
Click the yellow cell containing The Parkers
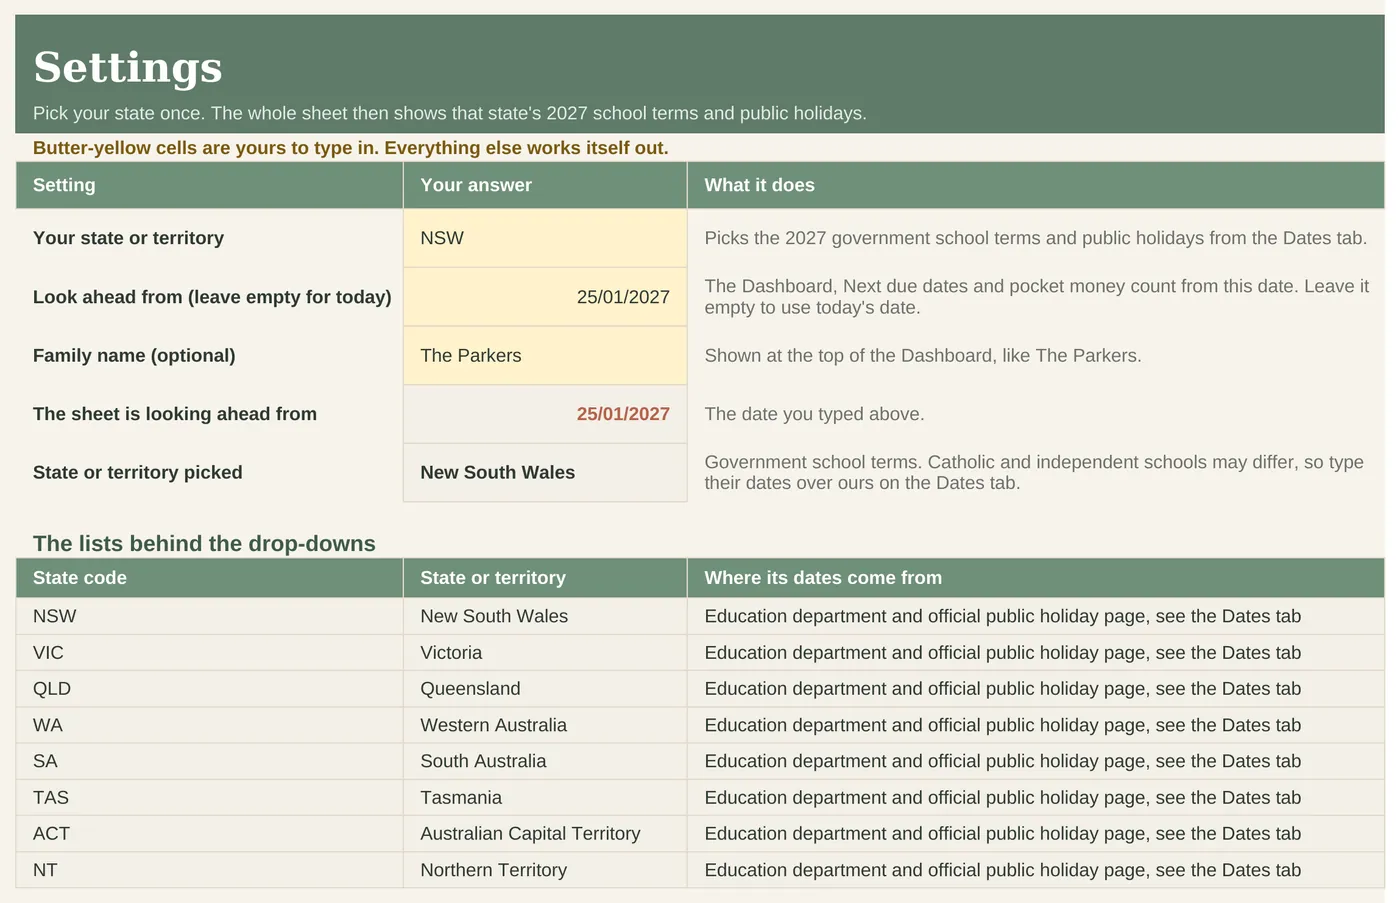pyautogui.click(x=545, y=355)
